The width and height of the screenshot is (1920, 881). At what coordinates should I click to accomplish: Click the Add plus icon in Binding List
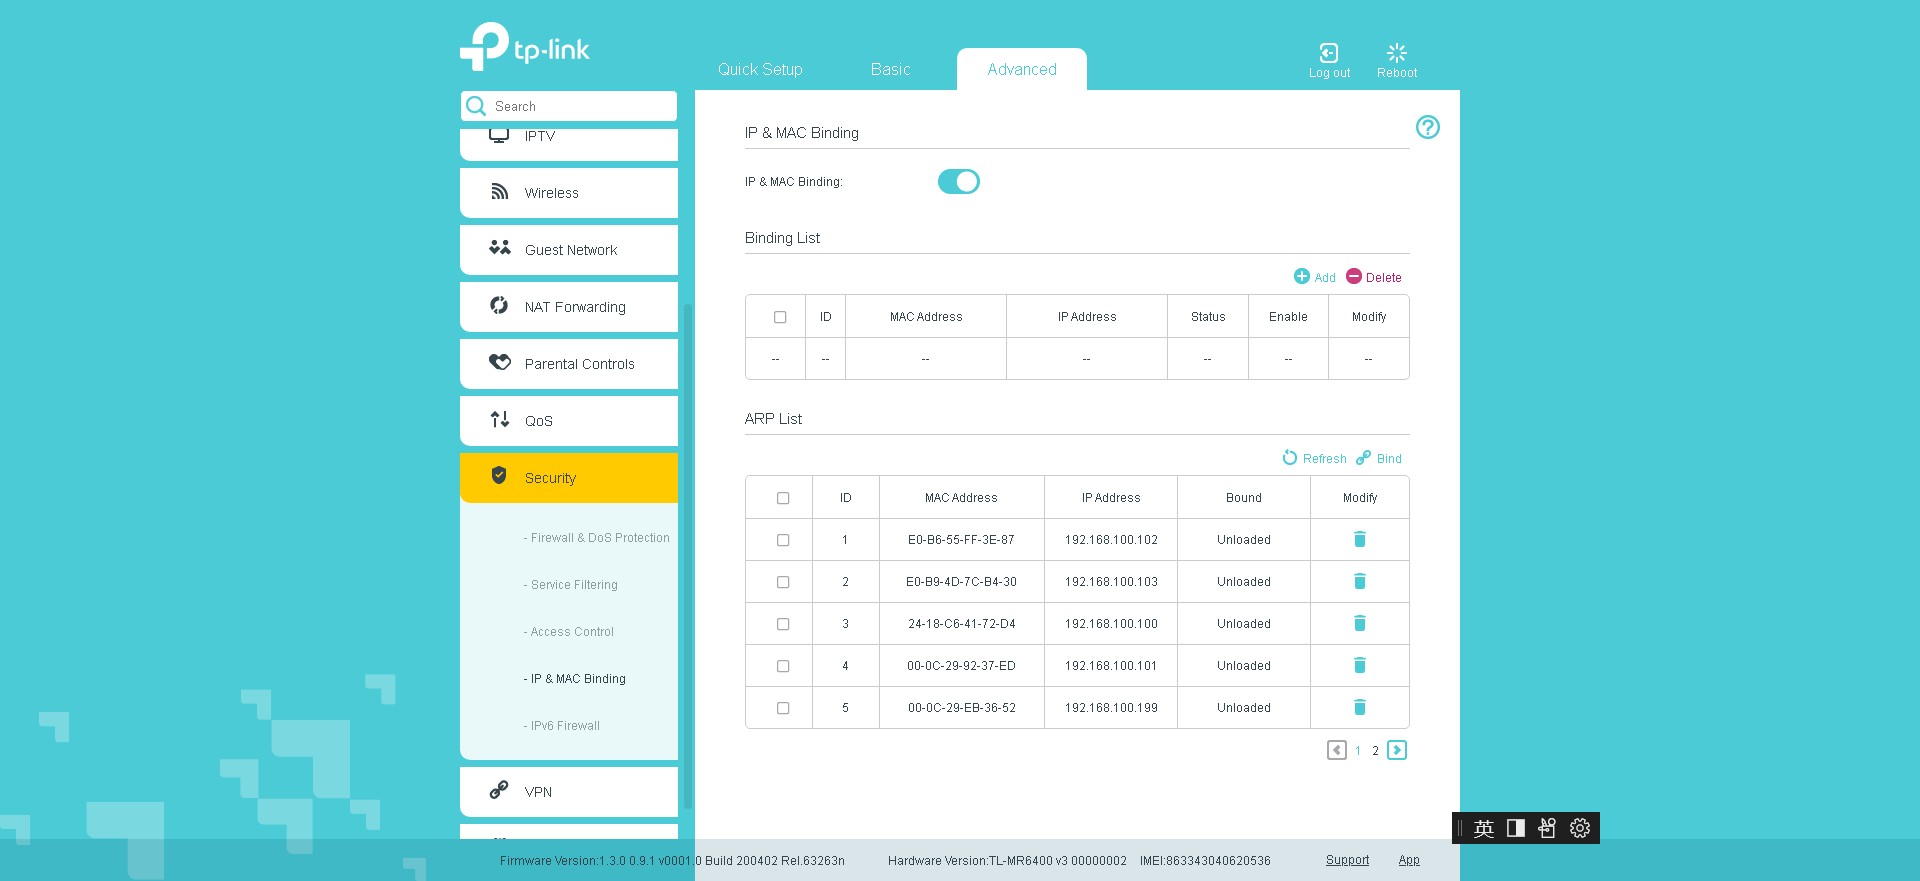tap(1302, 276)
